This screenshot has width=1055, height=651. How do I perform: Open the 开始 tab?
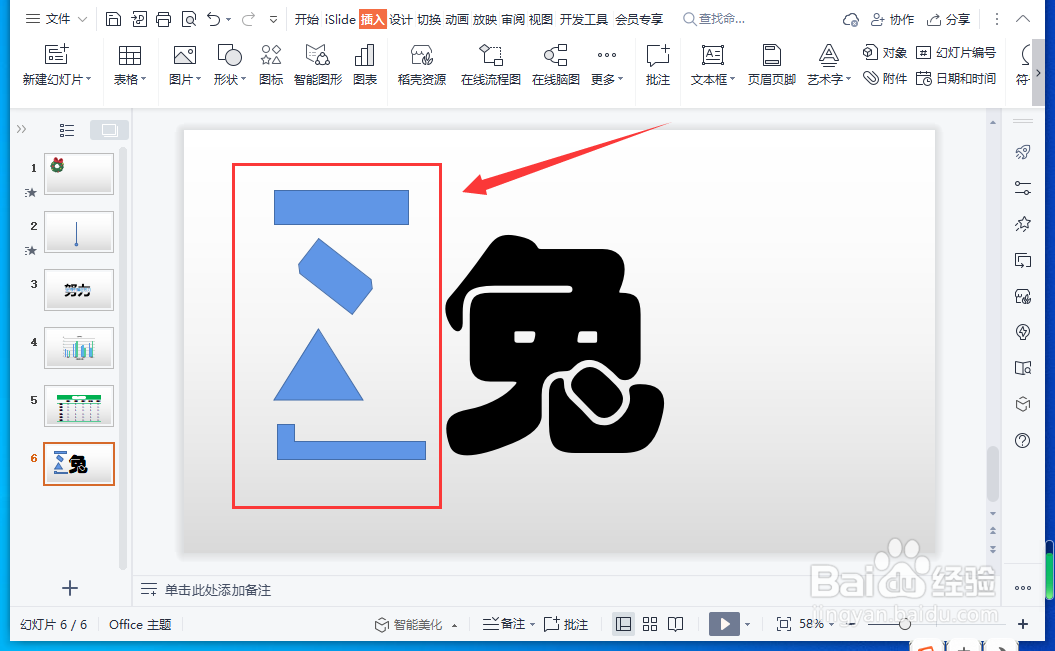[x=307, y=20]
